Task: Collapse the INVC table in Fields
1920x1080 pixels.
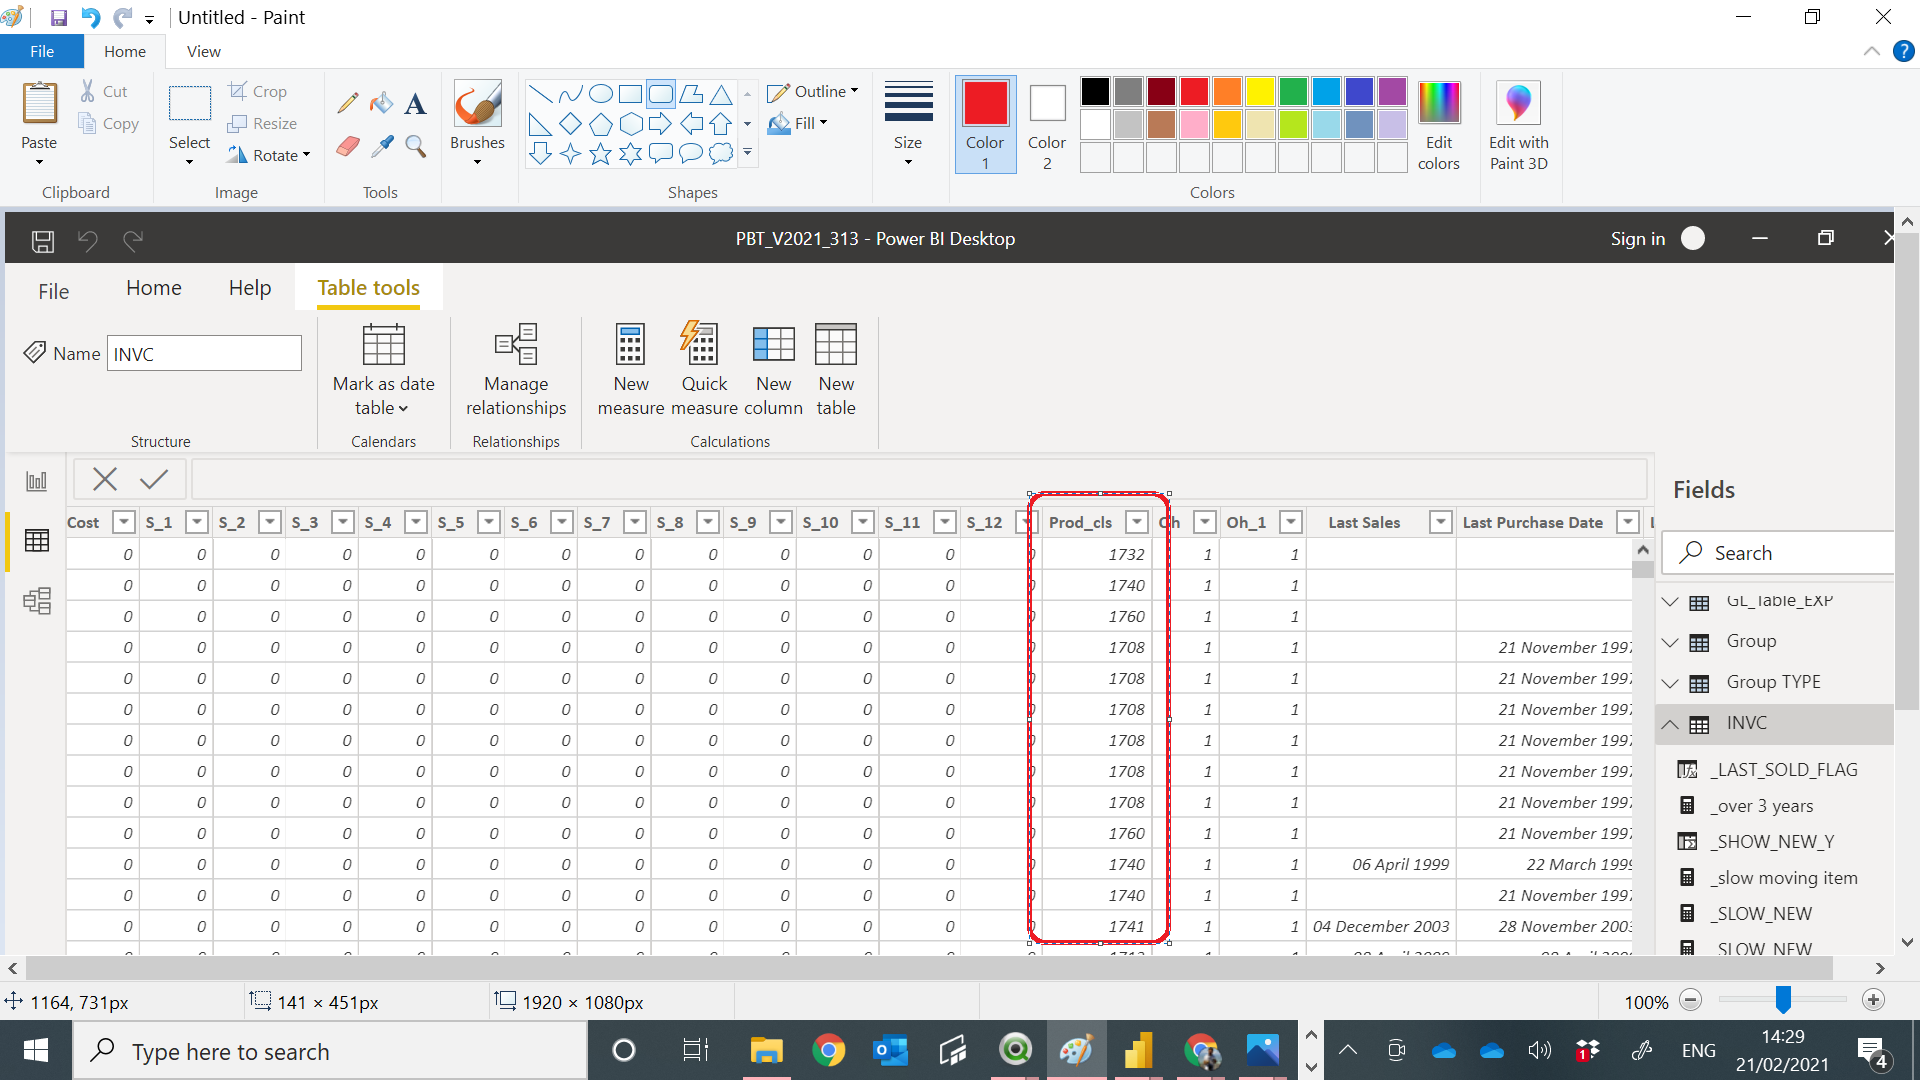Action: coord(1670,724)
